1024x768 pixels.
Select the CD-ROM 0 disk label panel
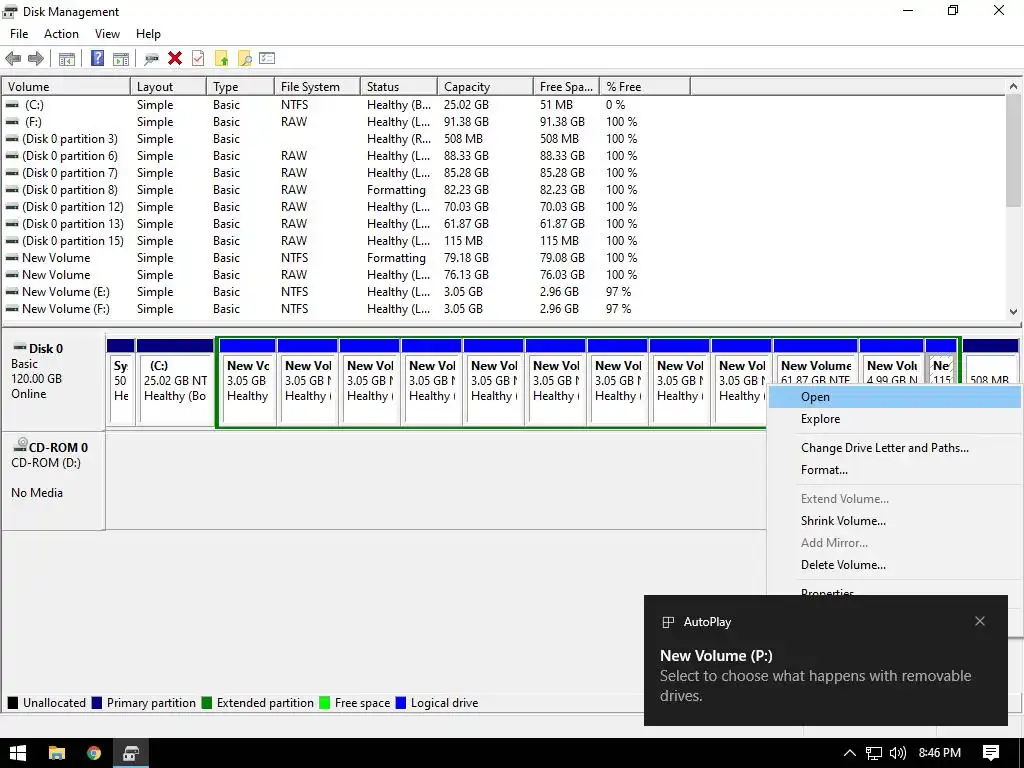53,479
